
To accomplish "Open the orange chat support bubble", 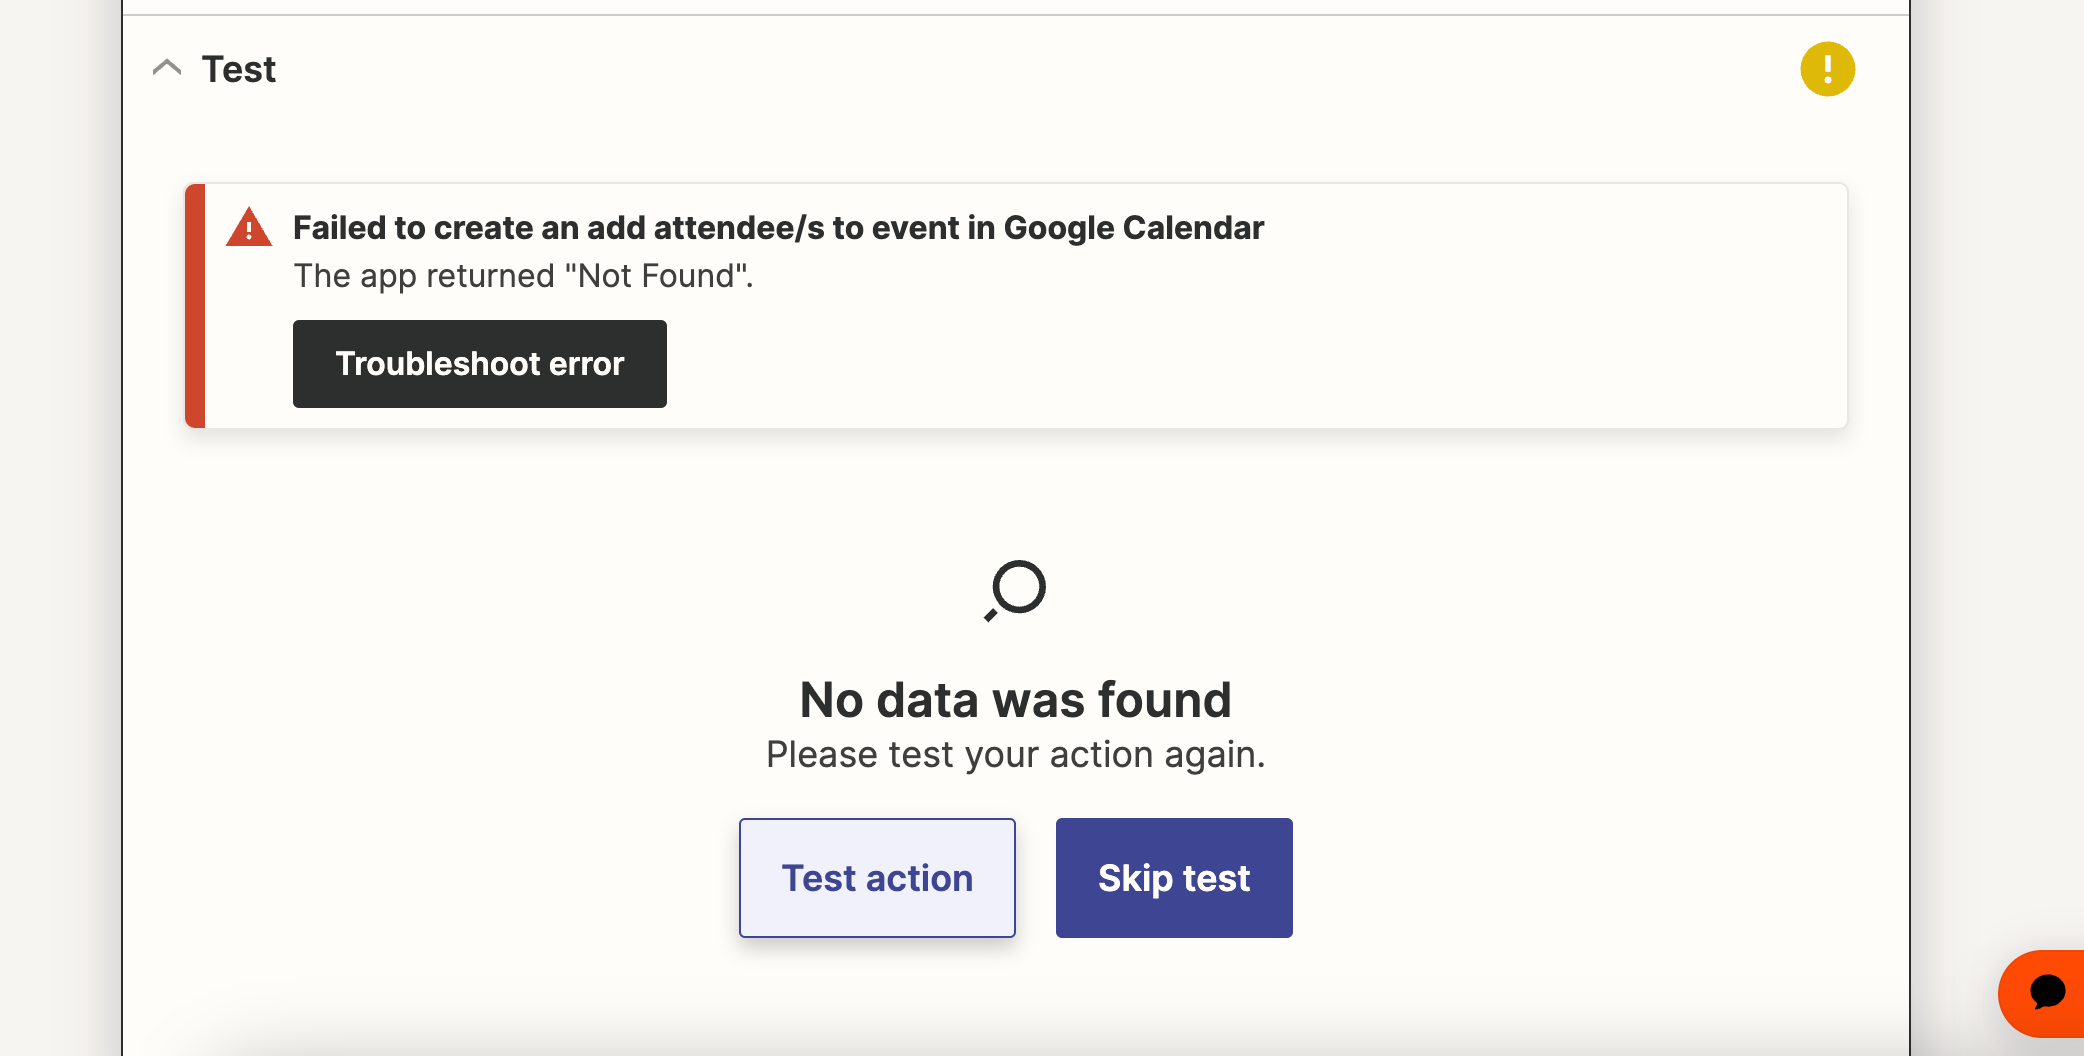I will pos(2041,993).
